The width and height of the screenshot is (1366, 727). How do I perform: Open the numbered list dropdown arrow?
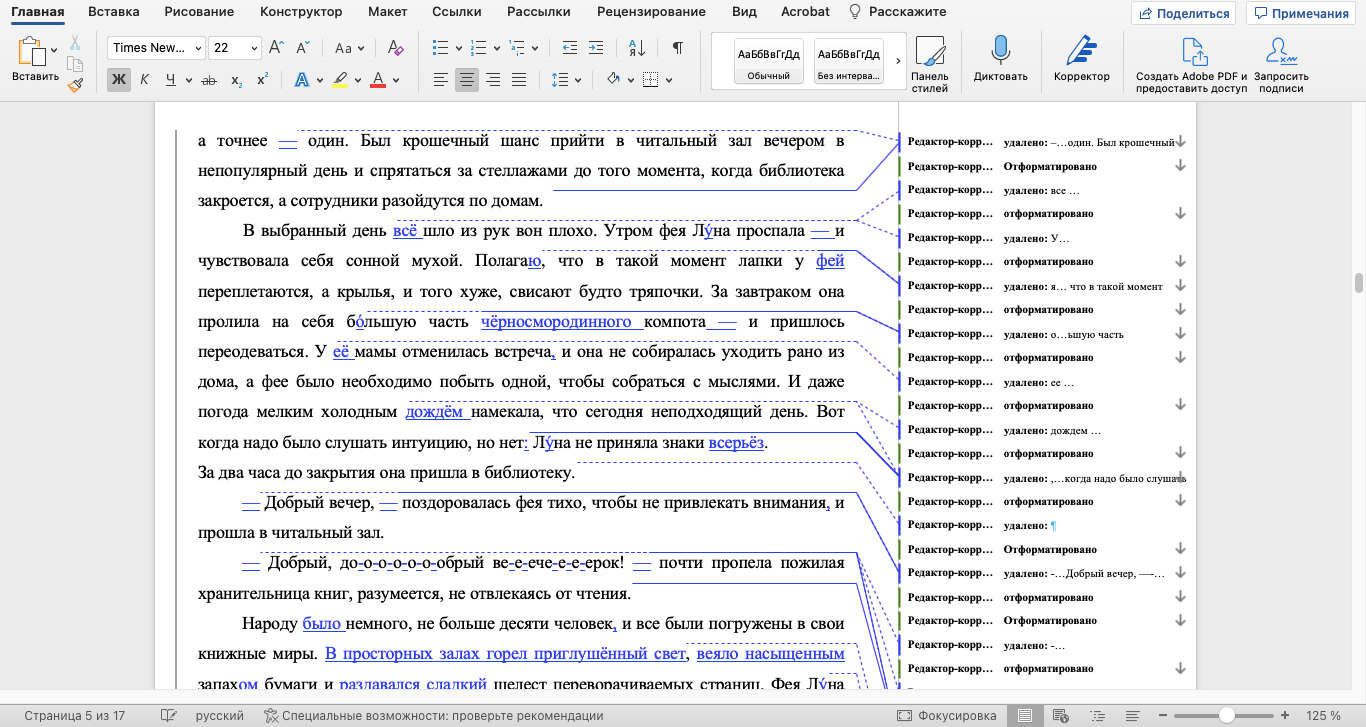(x=497, y=48)
